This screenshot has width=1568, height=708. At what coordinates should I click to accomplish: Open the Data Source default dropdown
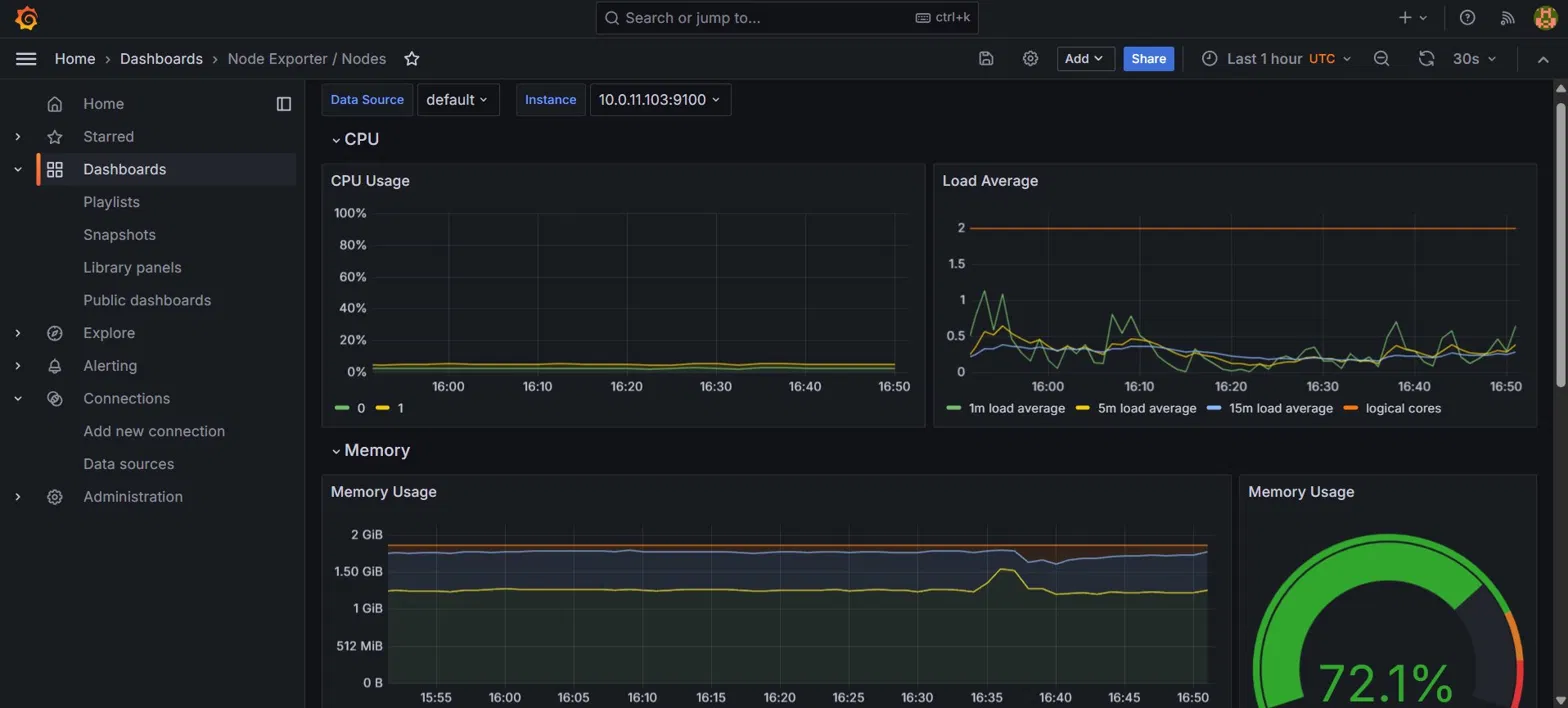458,100
